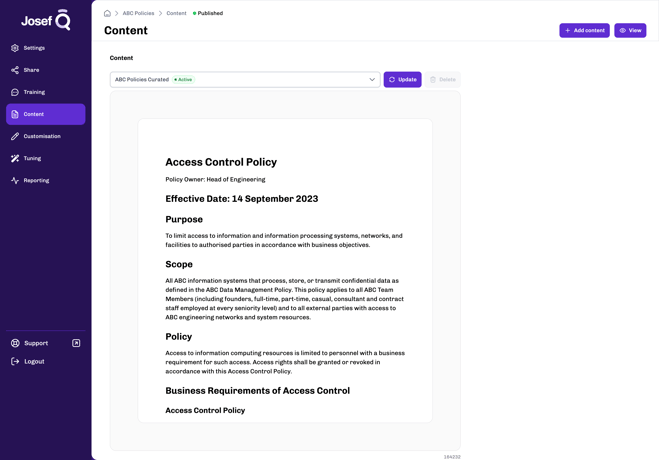This screenshot has height=460, width=659.
Task: Click the Share icon in sidebar
Action: tap(15, 70)
